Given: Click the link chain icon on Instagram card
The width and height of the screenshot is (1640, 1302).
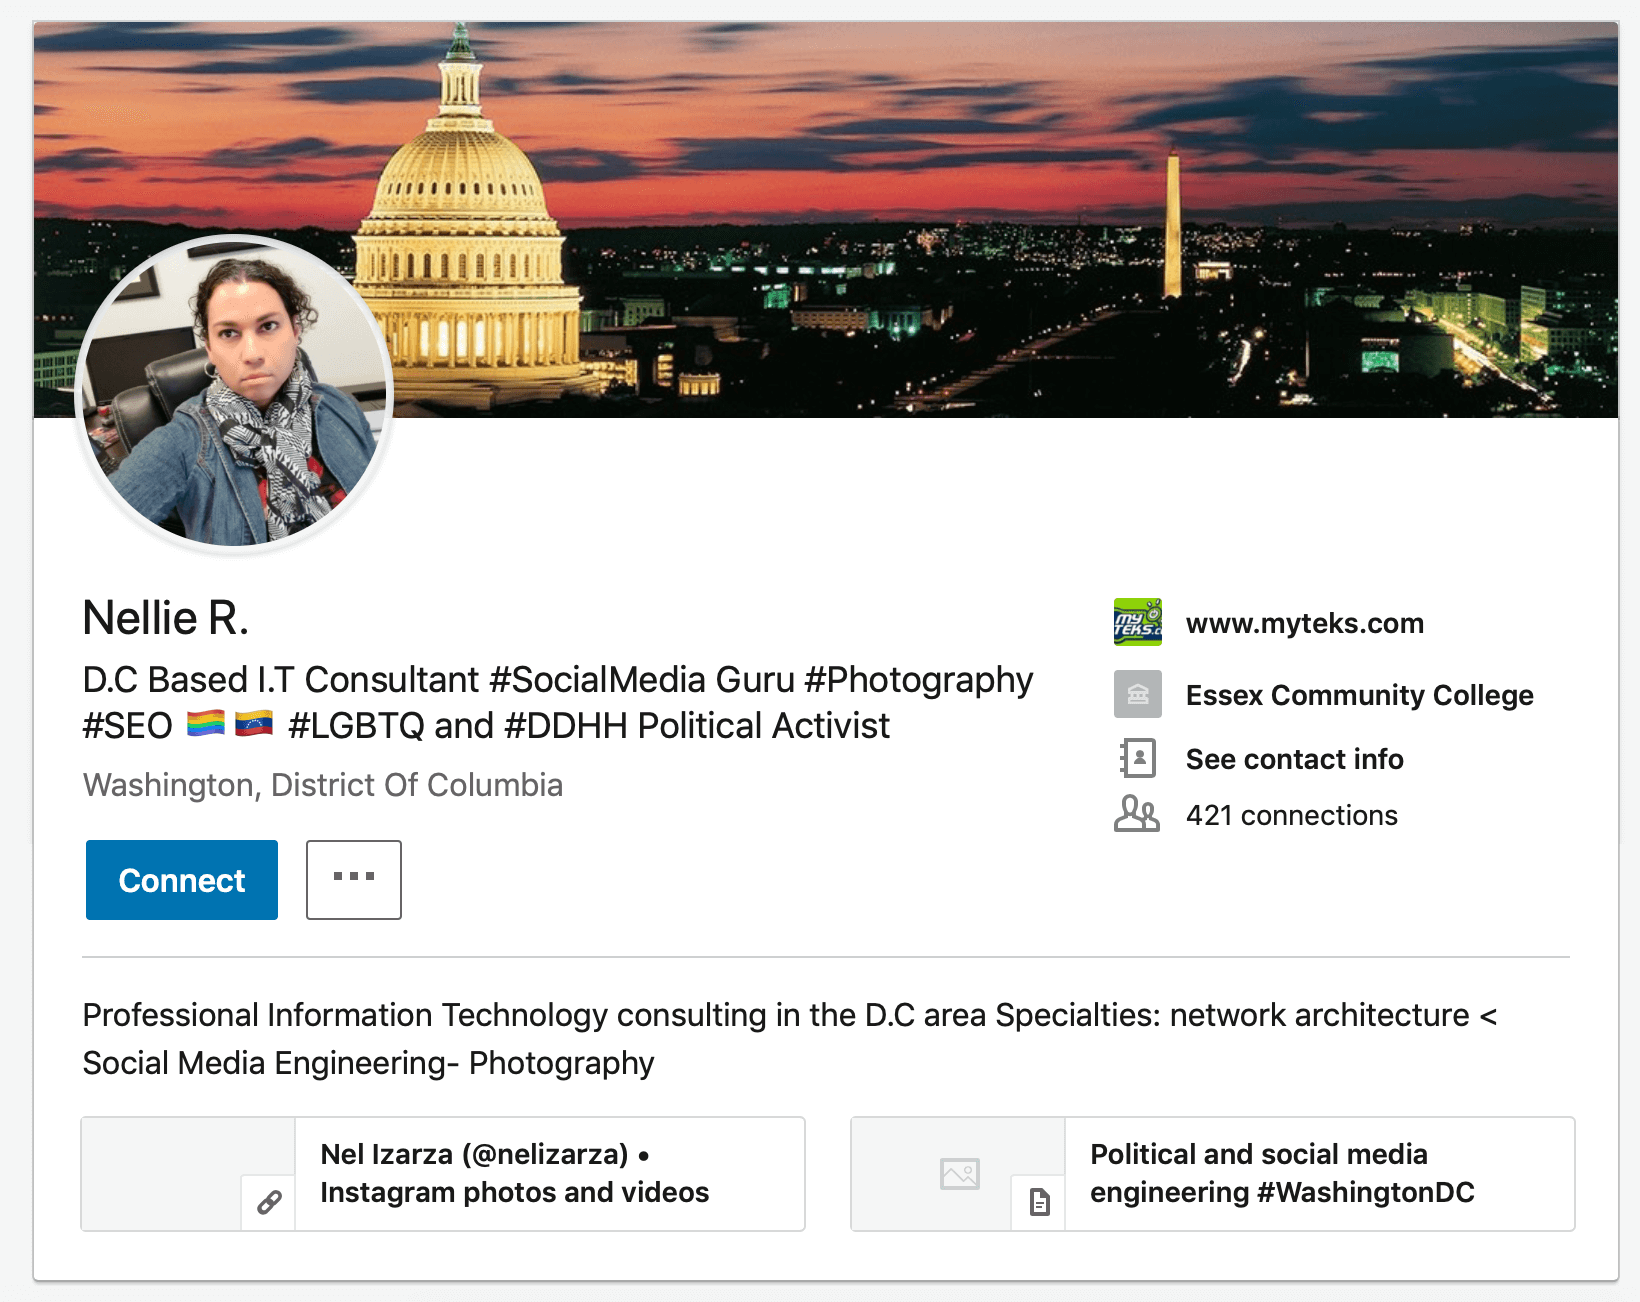Looking at the screenshot, I should [x=269, y=1202].
